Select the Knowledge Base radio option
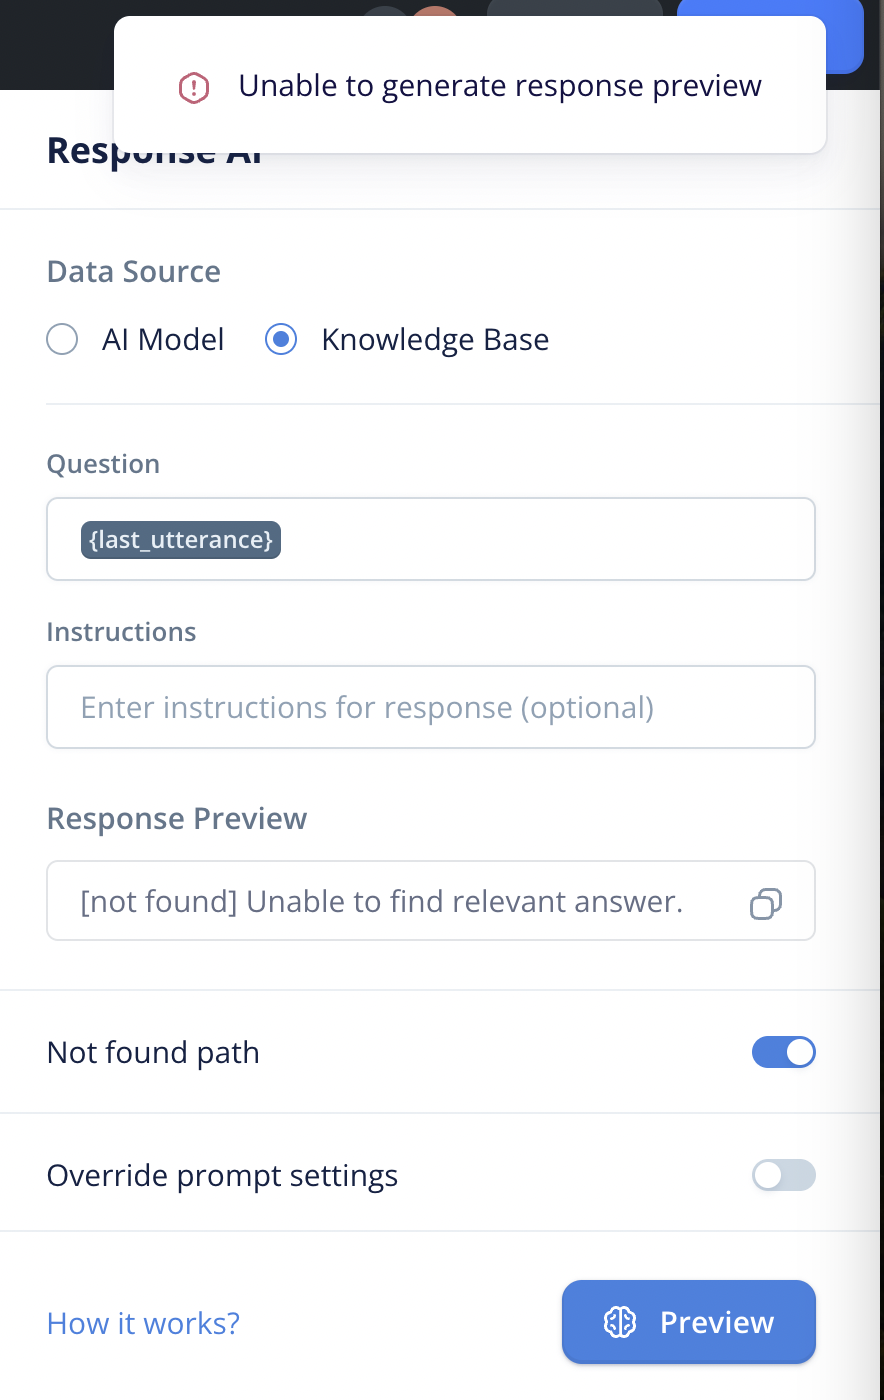This screenshot has width=884, height=1400. coord(281,340)
